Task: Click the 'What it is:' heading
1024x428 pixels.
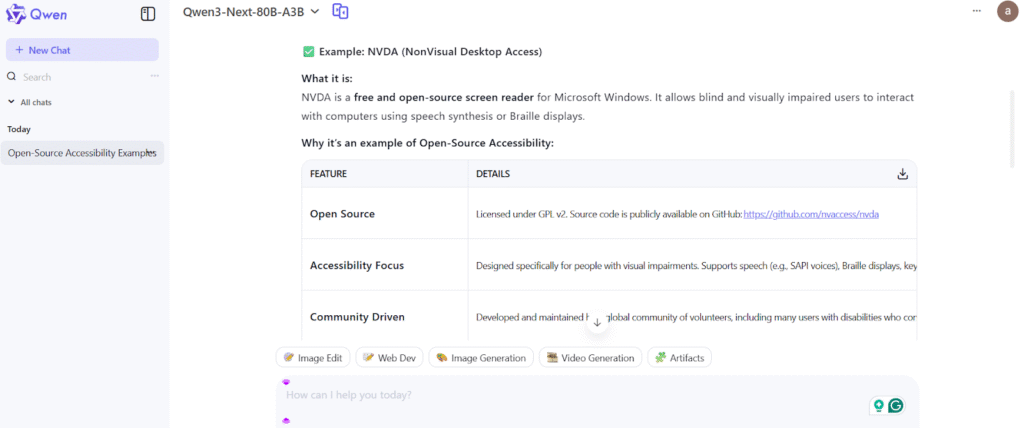Action: [x=327, y=78]
